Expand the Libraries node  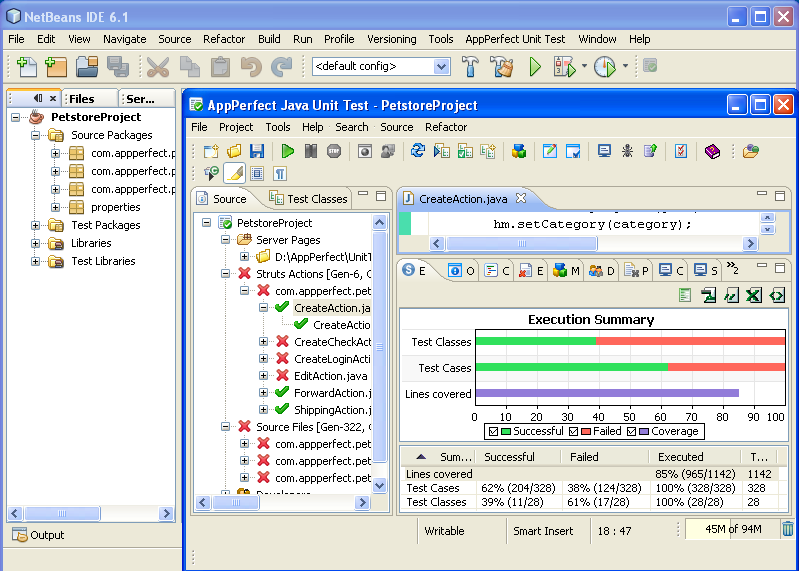click(x=35, y=243)
